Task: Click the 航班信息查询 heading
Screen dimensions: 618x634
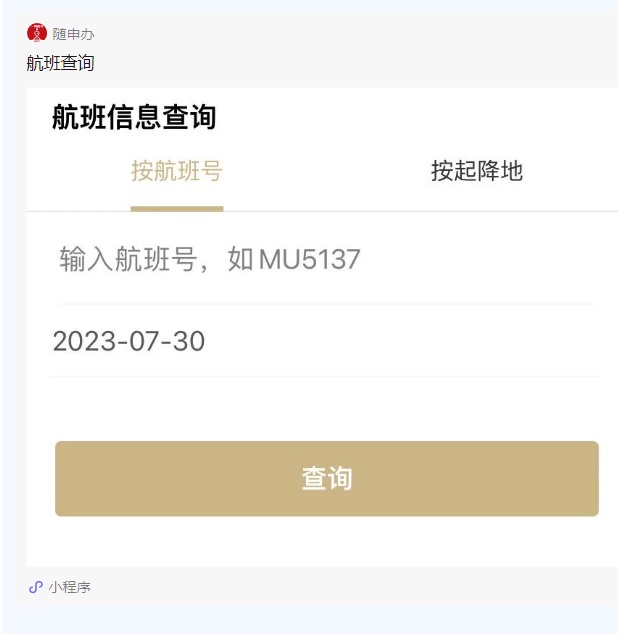Action: pos(134,118)
